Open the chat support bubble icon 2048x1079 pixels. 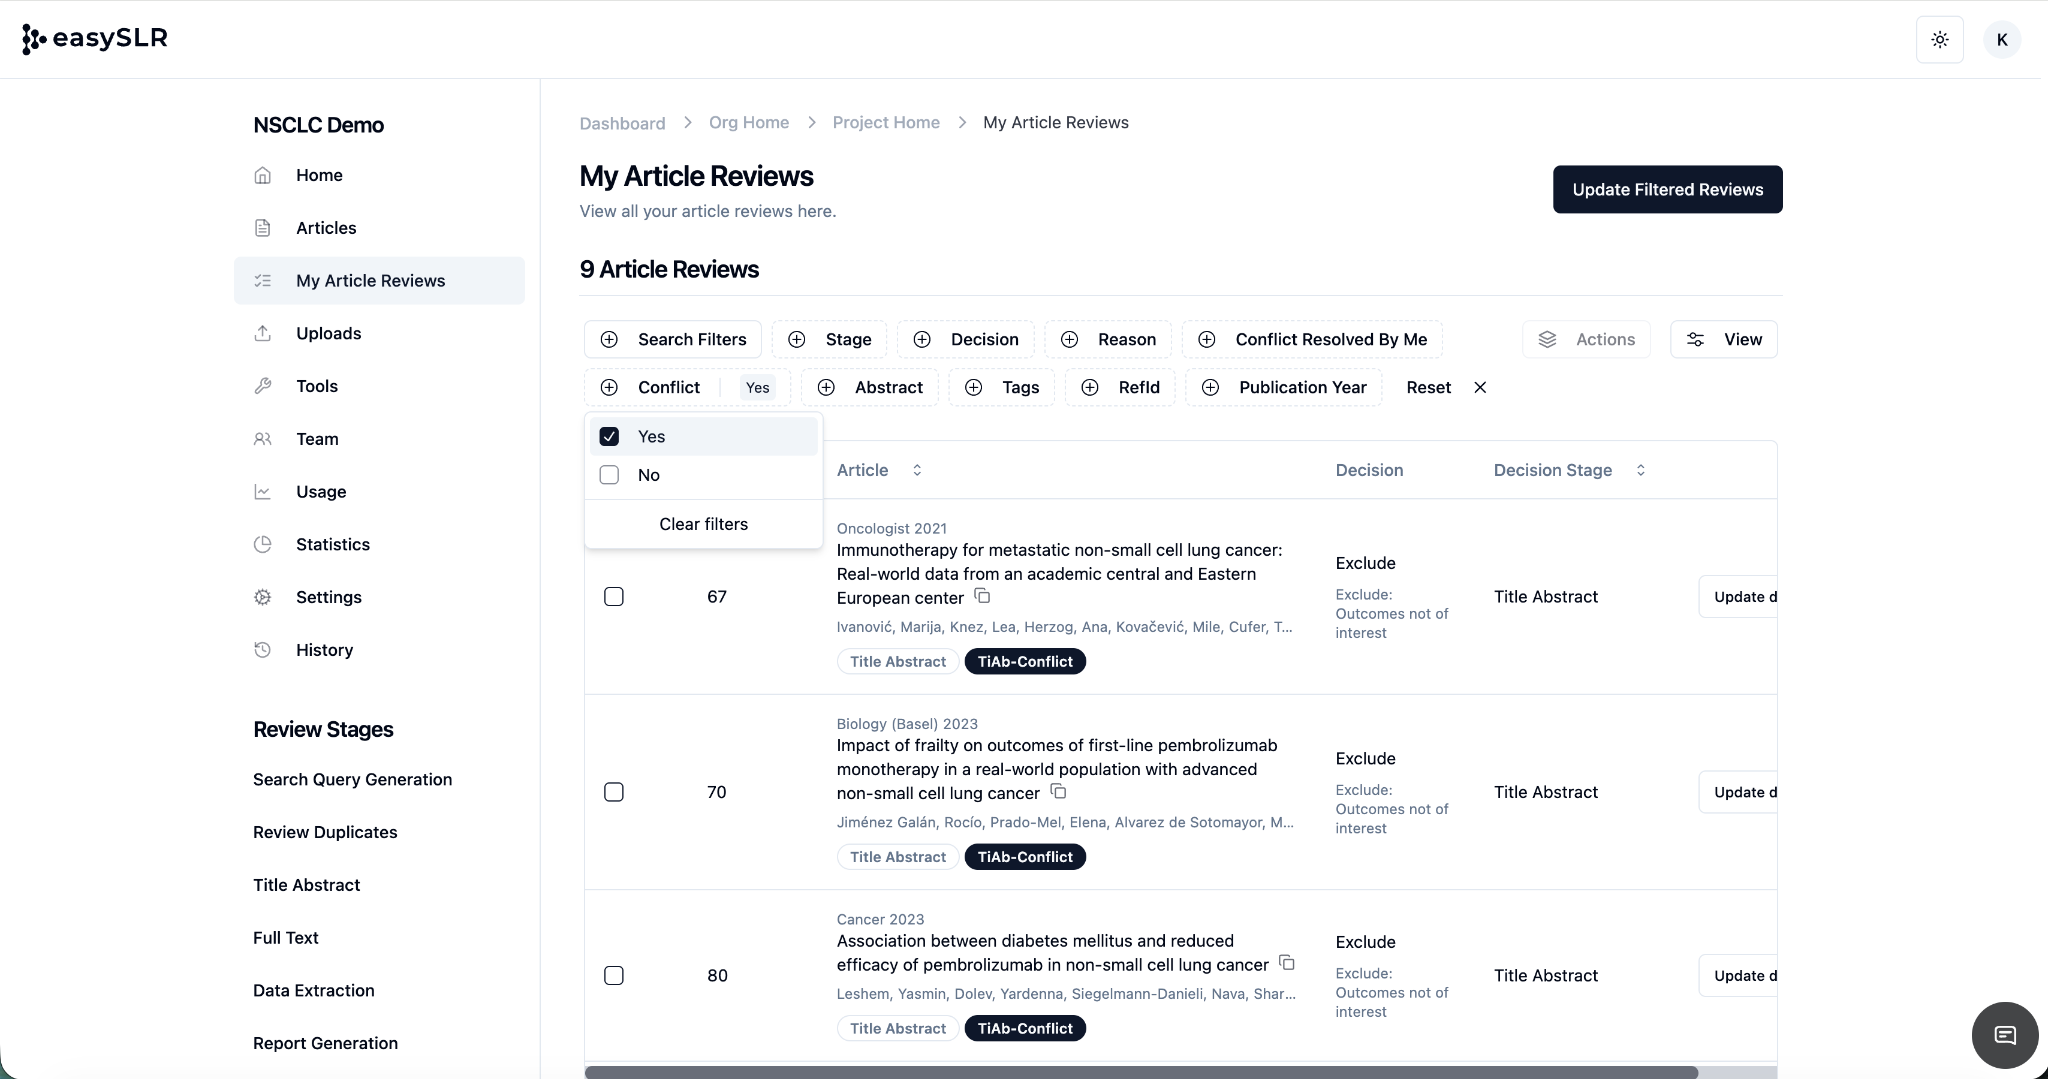2004,1035
